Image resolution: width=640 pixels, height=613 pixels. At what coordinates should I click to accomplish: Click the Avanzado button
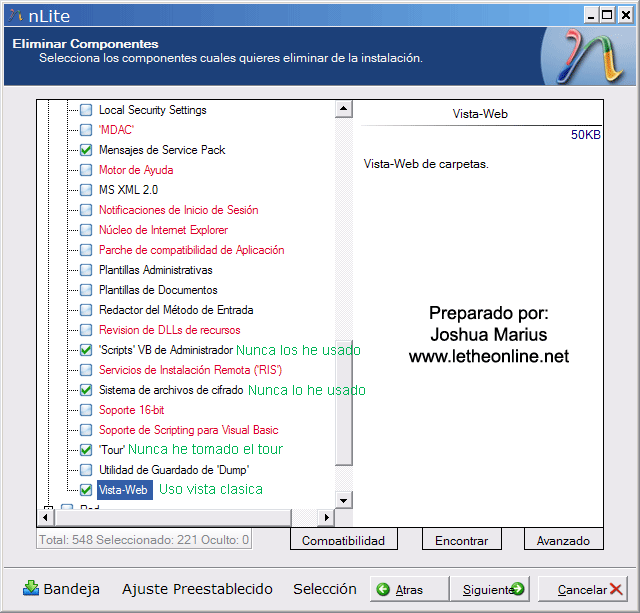click(x=563, y=540)
